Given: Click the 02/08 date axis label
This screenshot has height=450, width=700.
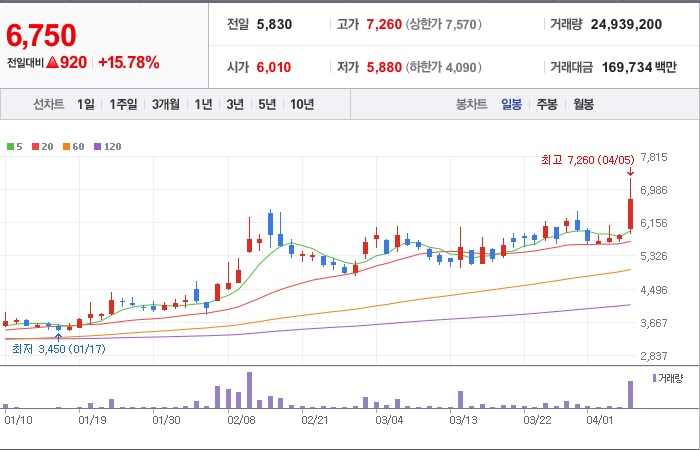Looking at the screenshot, I should [241, 420].
